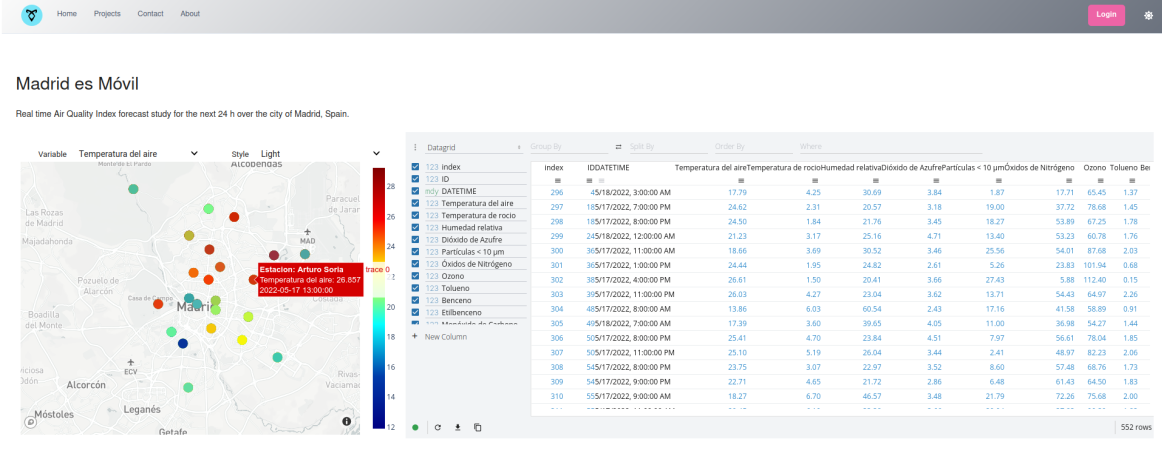Select index cell 310
This screenshot has width=1162, height=472.
(557, 396)
